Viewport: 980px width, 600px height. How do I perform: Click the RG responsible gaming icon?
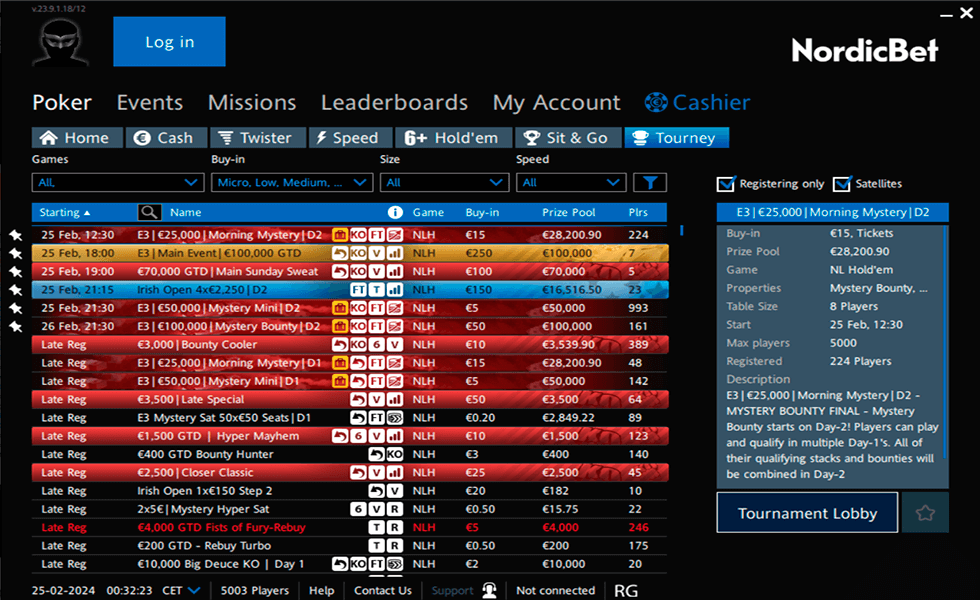point(626,591)
